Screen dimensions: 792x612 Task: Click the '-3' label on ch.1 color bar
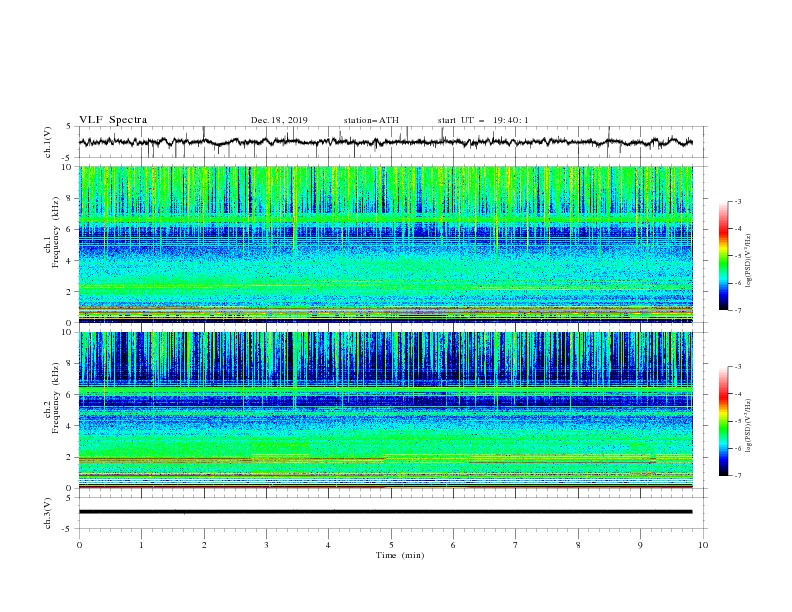coord(737,201)
